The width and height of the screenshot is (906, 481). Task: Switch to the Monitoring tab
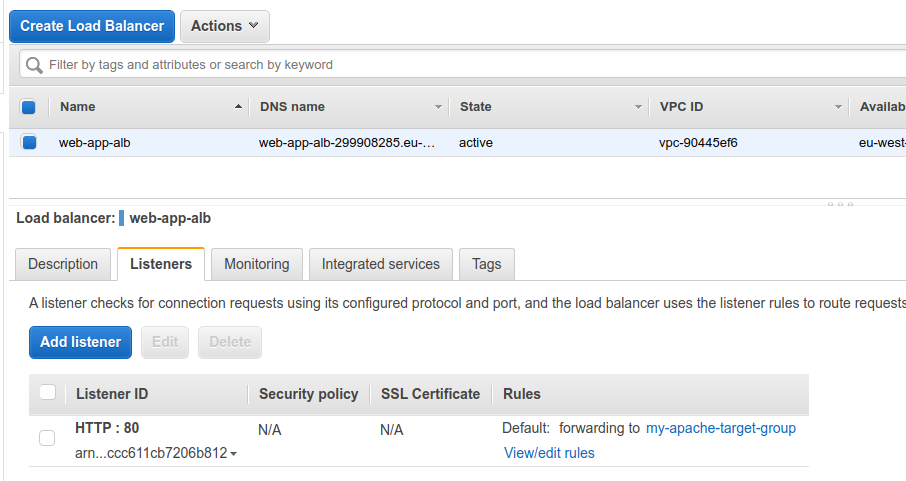coord(257,264)
